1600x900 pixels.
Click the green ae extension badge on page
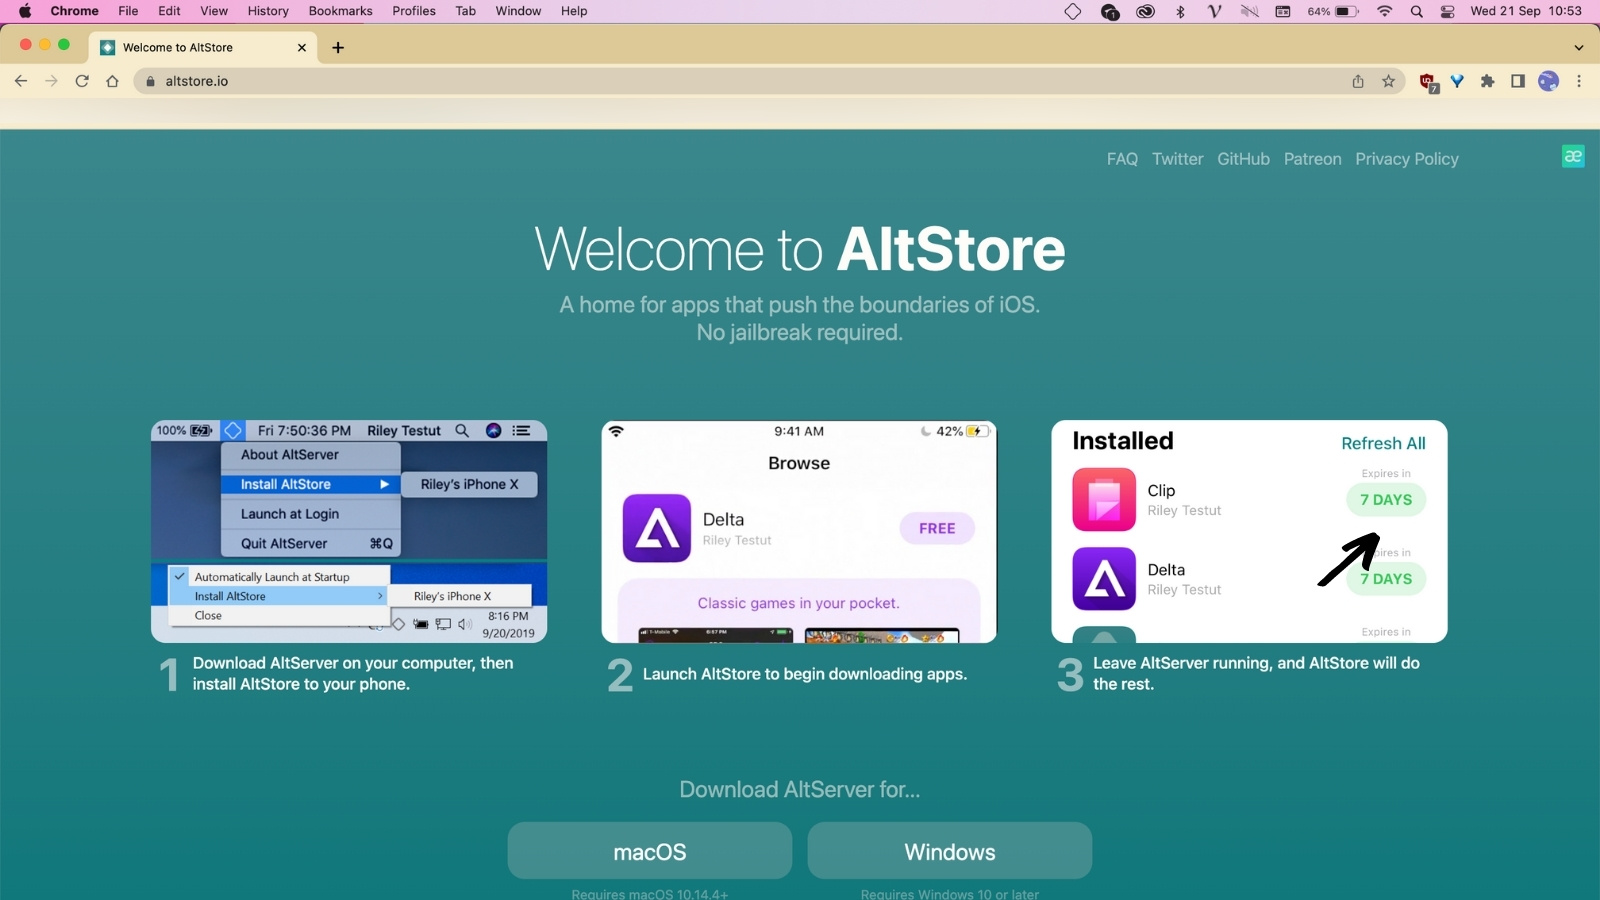pyautogui.click(x=1573, y=156)
